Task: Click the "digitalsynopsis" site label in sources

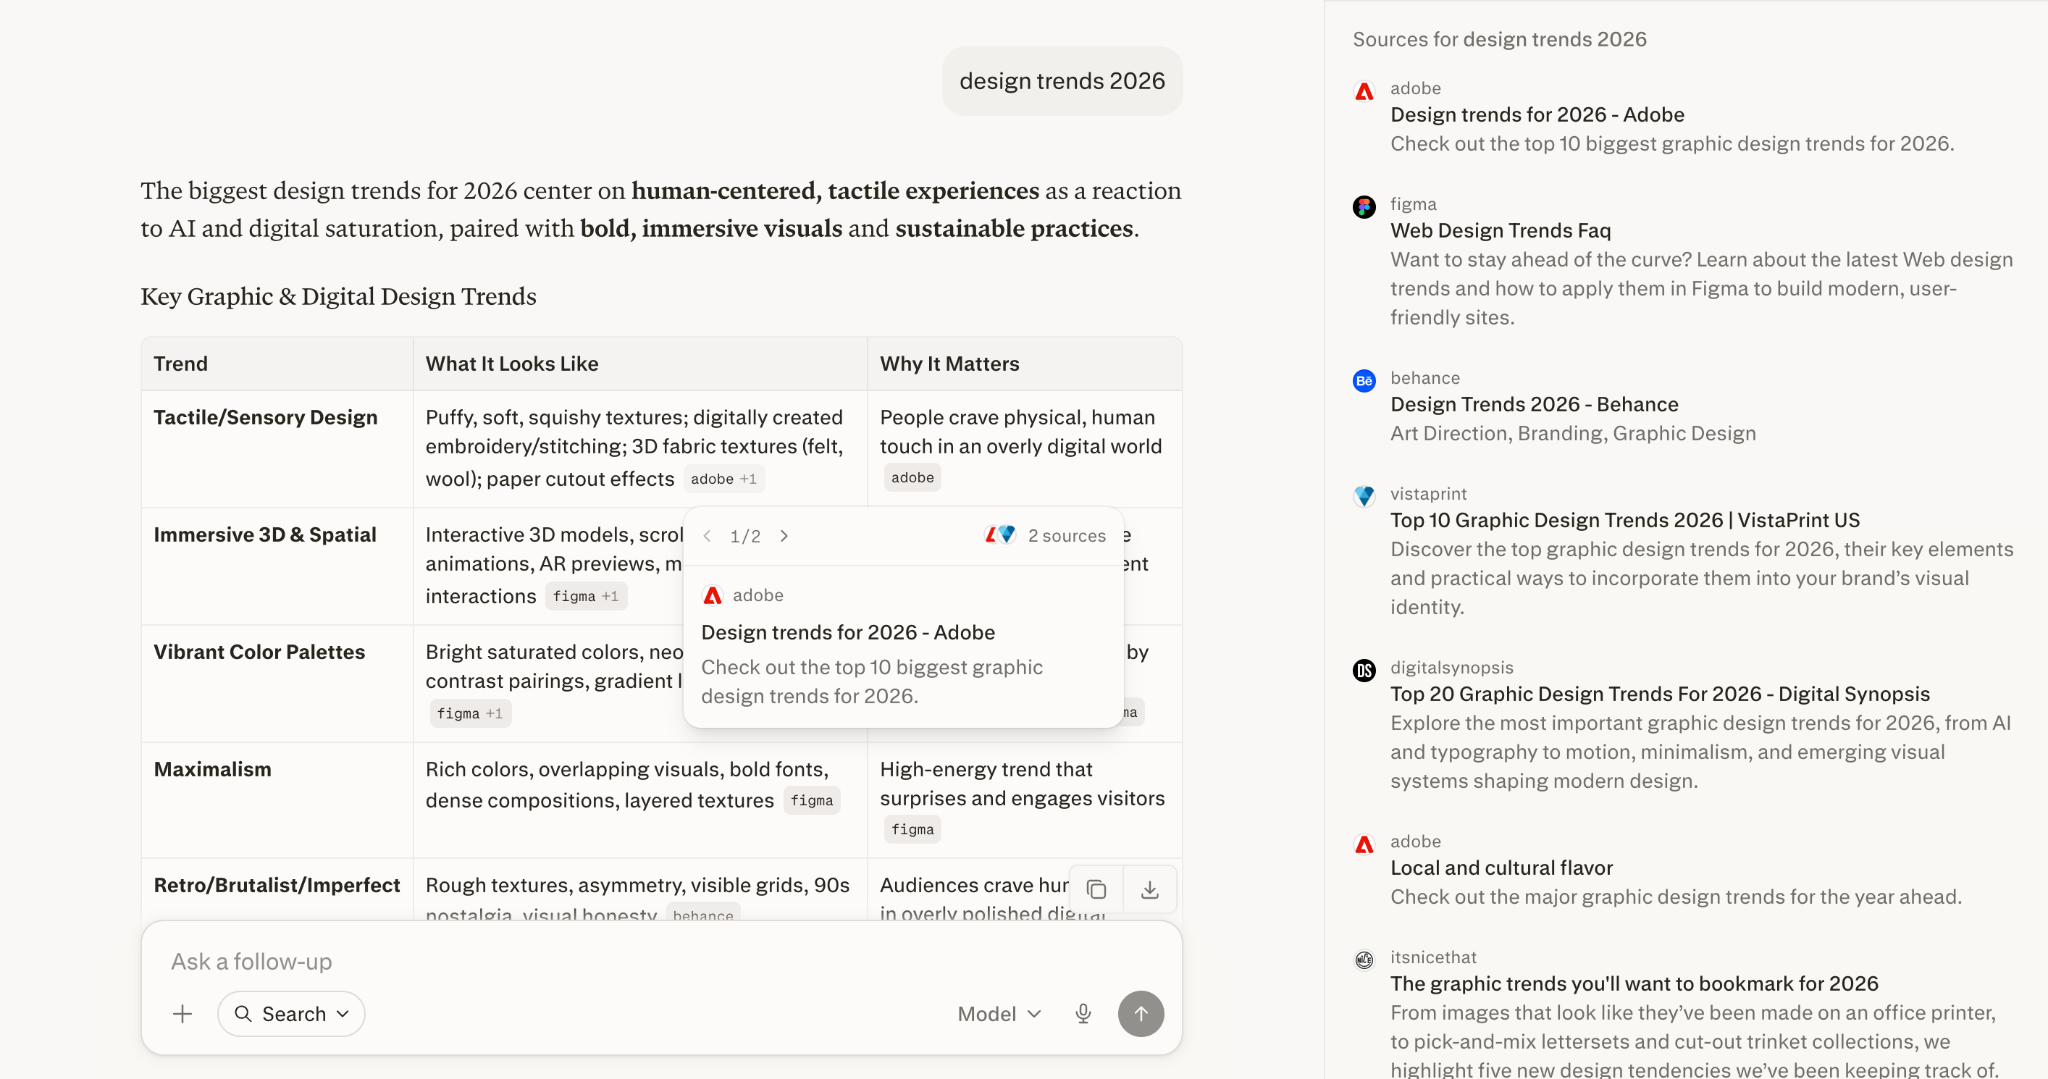Action: [x=1452, y=668]
